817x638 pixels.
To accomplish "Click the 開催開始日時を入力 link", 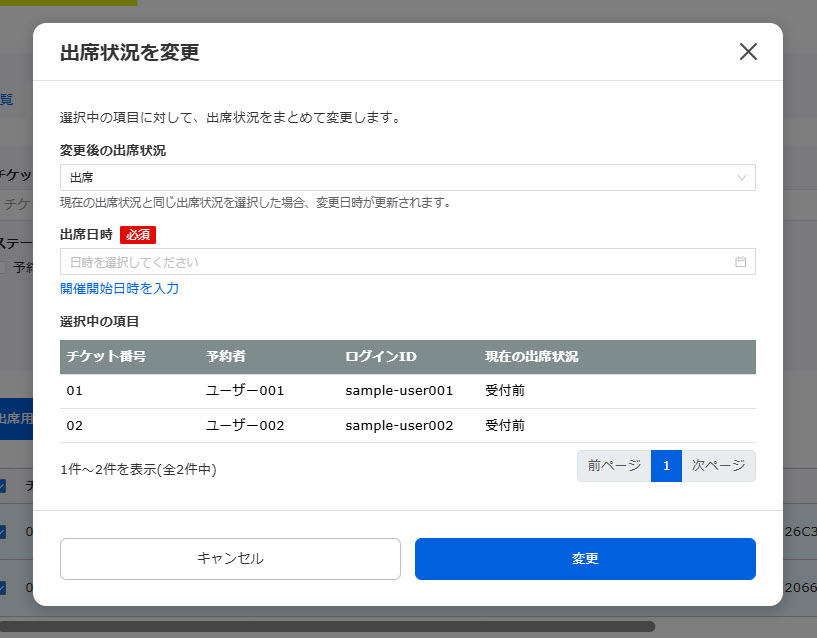I will point(119,288).
